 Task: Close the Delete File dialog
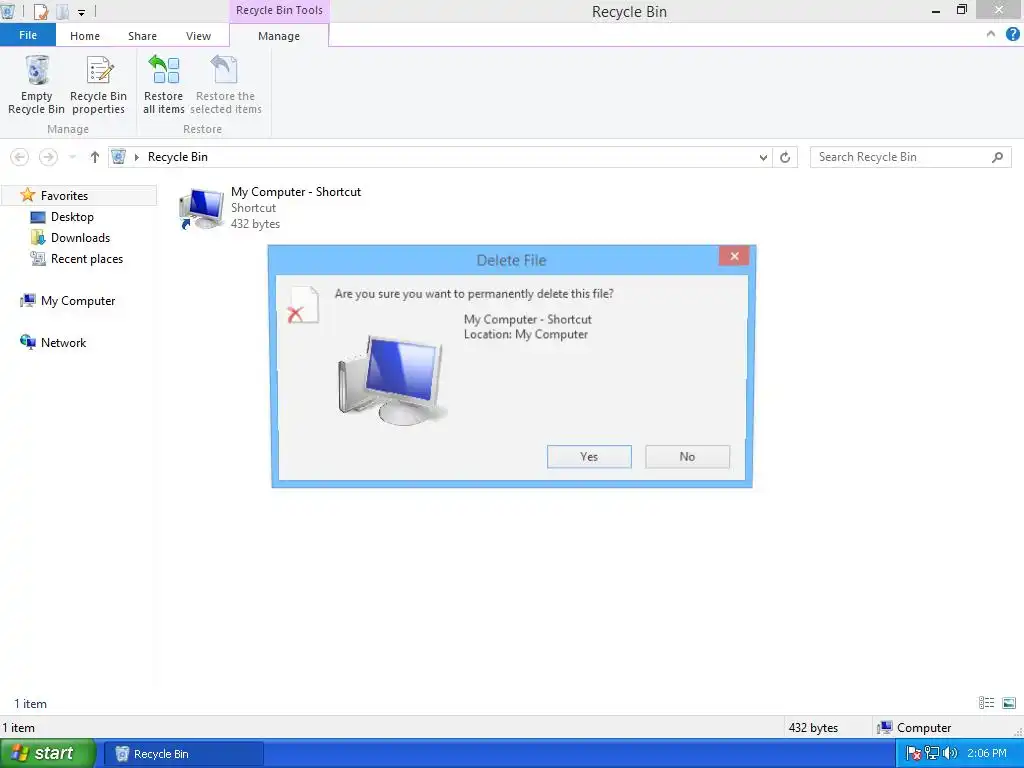pyautogui.click(x=734, y=256)
